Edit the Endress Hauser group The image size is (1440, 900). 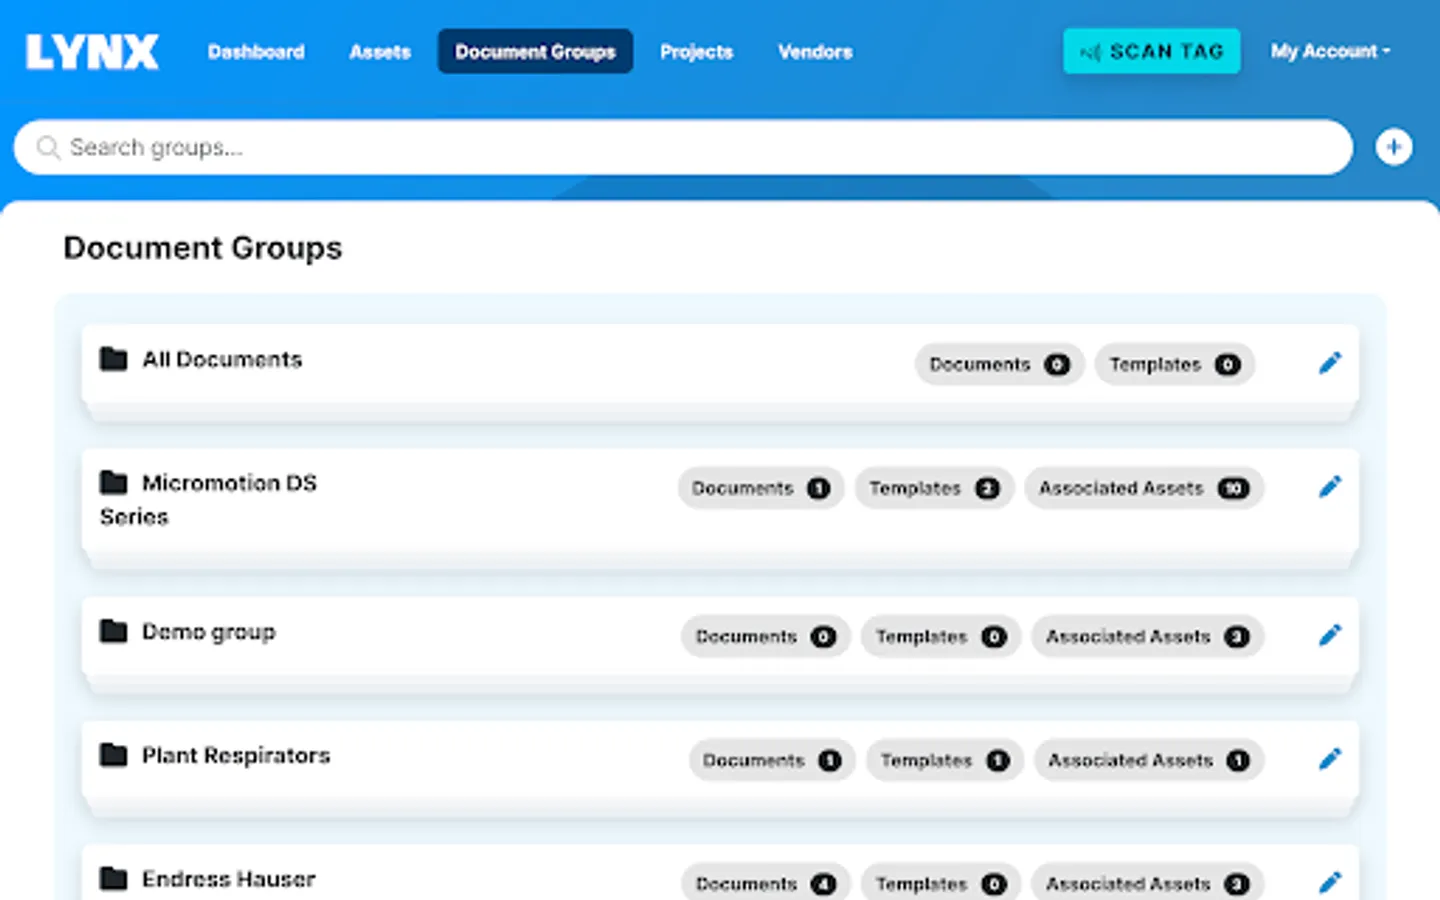pyautogui.click(x=1330, y=882)
